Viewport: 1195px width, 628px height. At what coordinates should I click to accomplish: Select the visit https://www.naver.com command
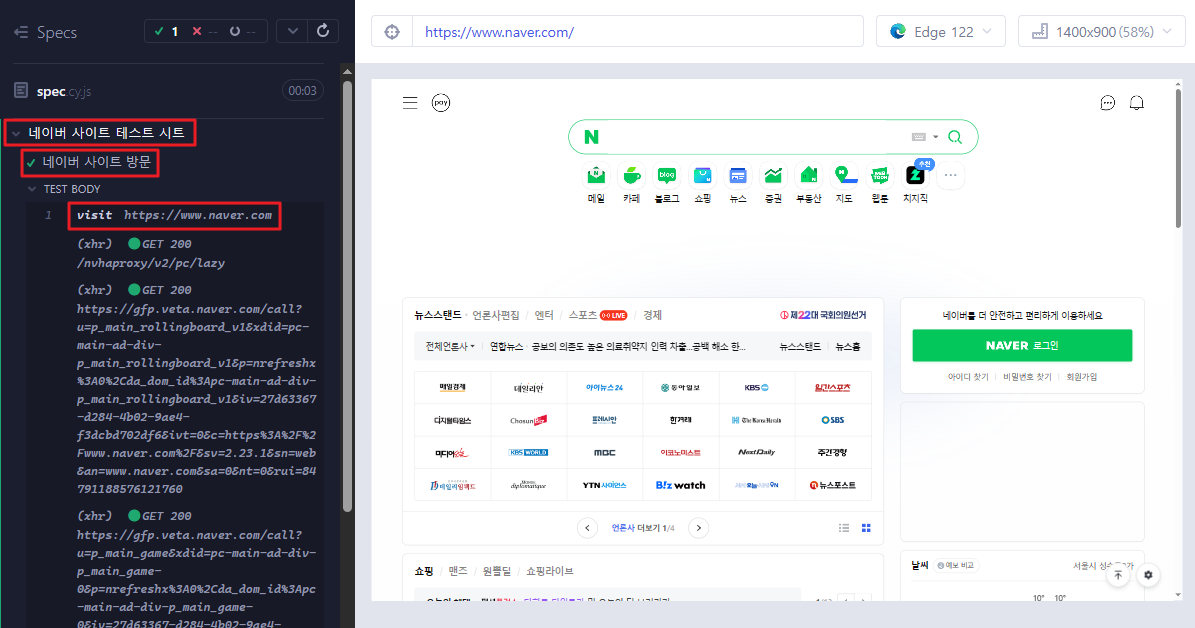(x=175, y=216)
